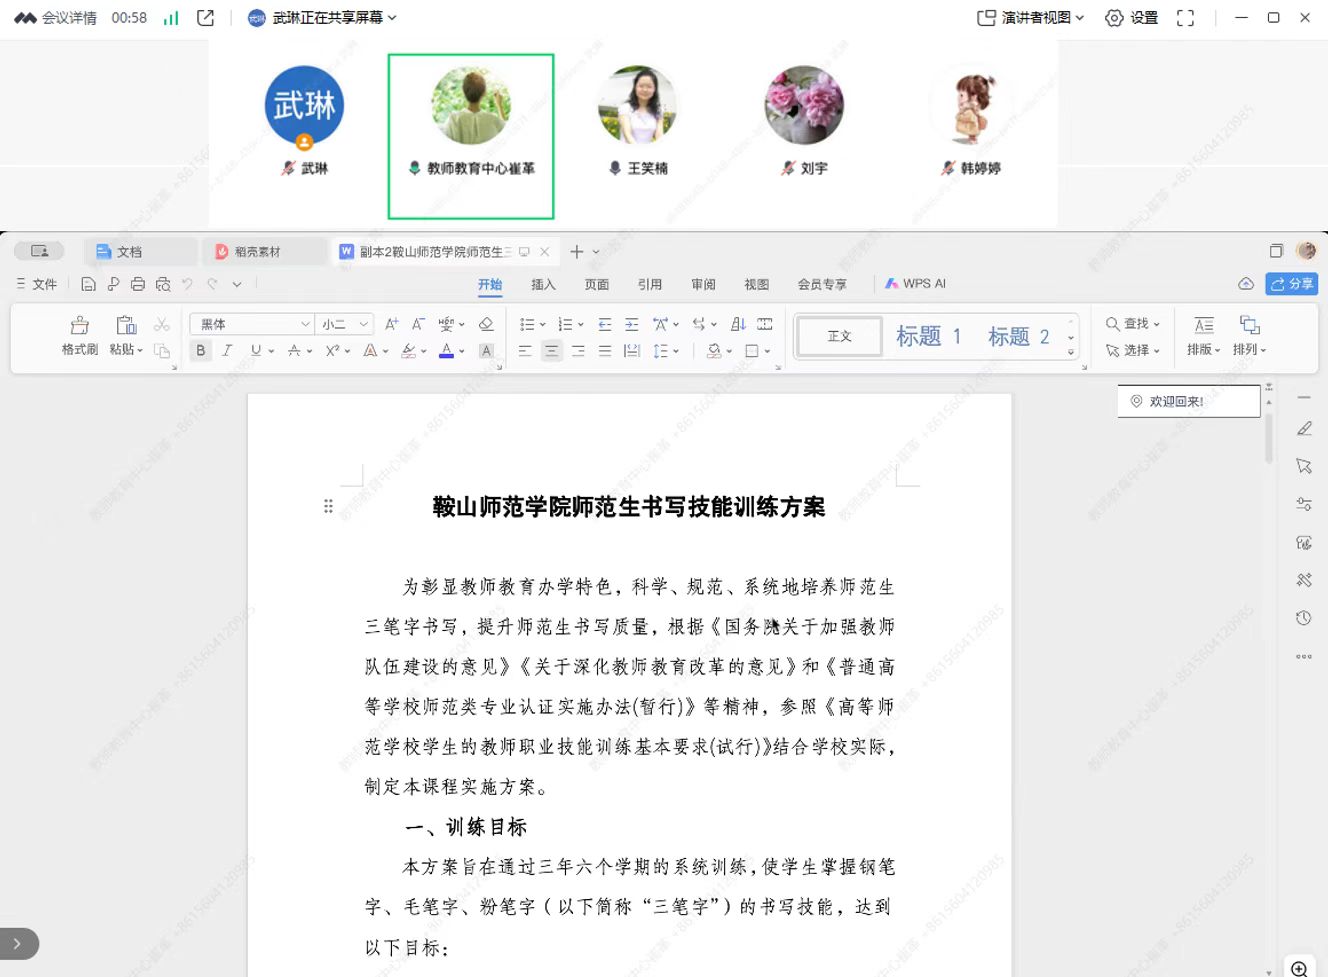The image size is (1328, 977).
Task: Switch to the 插入 ribbon tab
Action: 543,284
